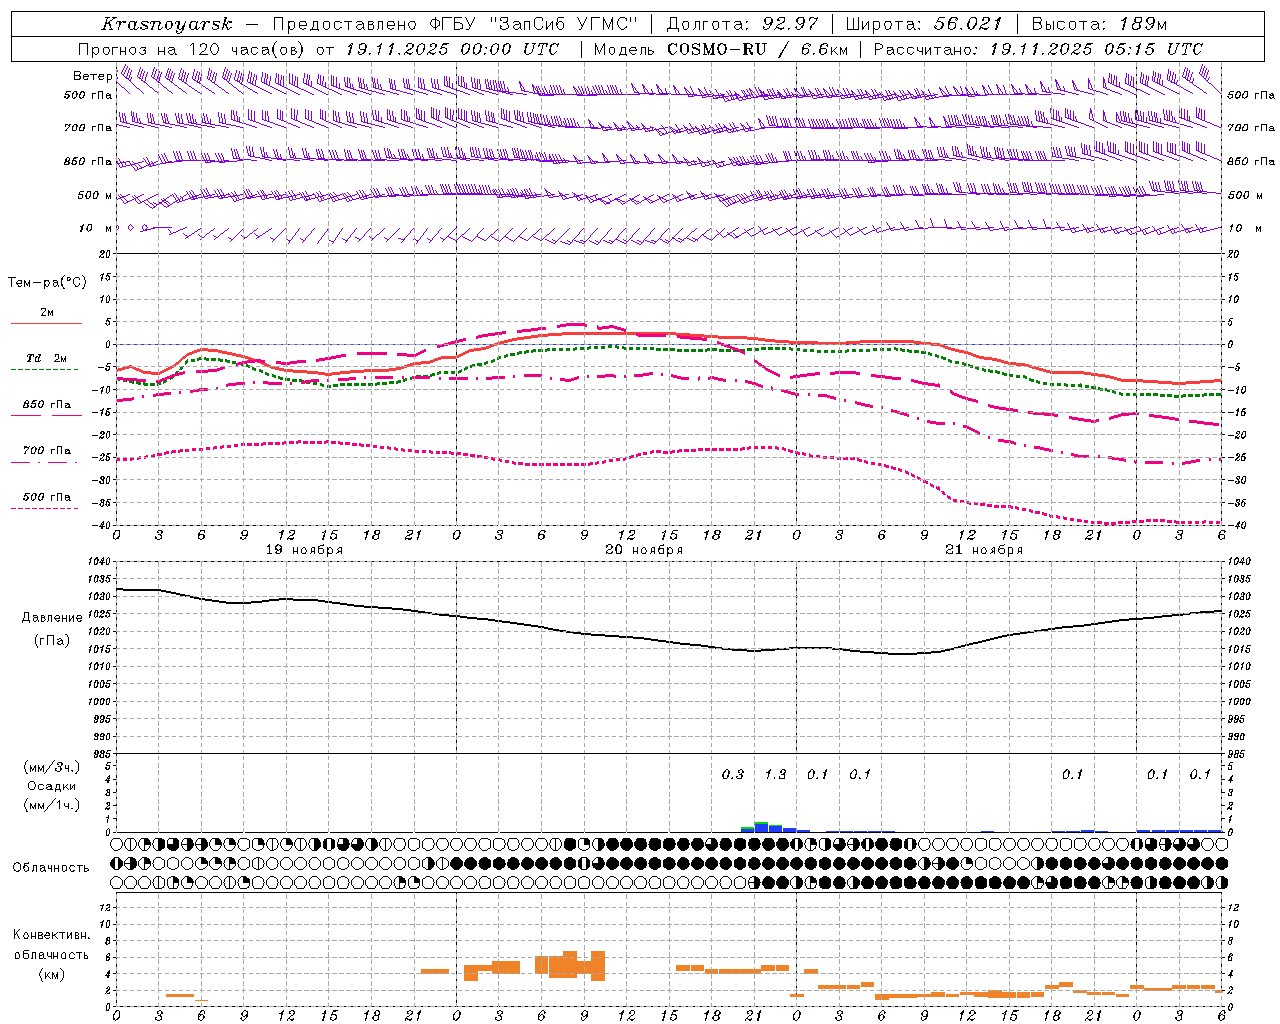Click the '(км)' unit under convective label
This screenshot has height=1024, width=1280.
(52, 974)
